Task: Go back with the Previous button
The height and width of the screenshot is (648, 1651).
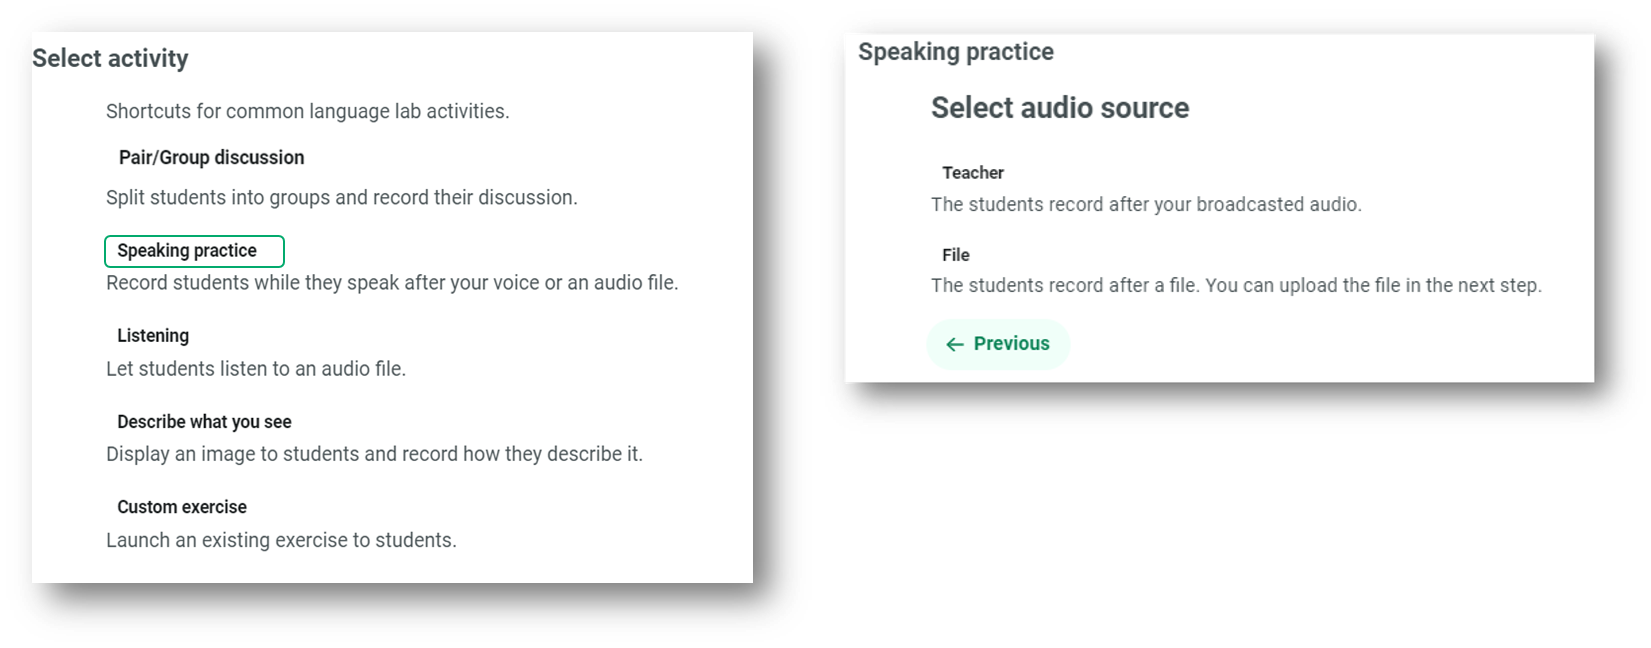Action: tap(998, 344)
